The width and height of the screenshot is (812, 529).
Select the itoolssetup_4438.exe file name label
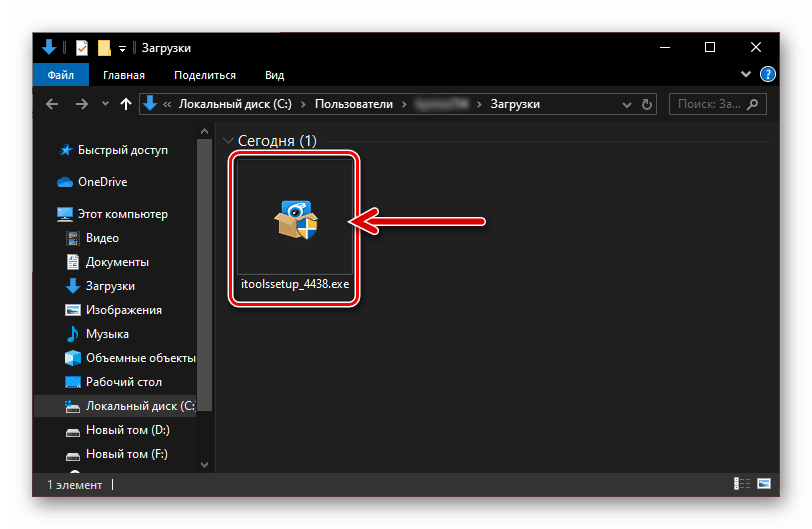click(x=295, y=284)
